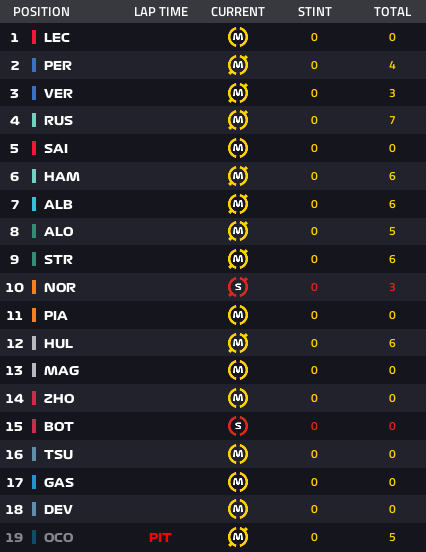Click the ALO driver name
This screenshot has height=552, width=426.
point(58,232)
